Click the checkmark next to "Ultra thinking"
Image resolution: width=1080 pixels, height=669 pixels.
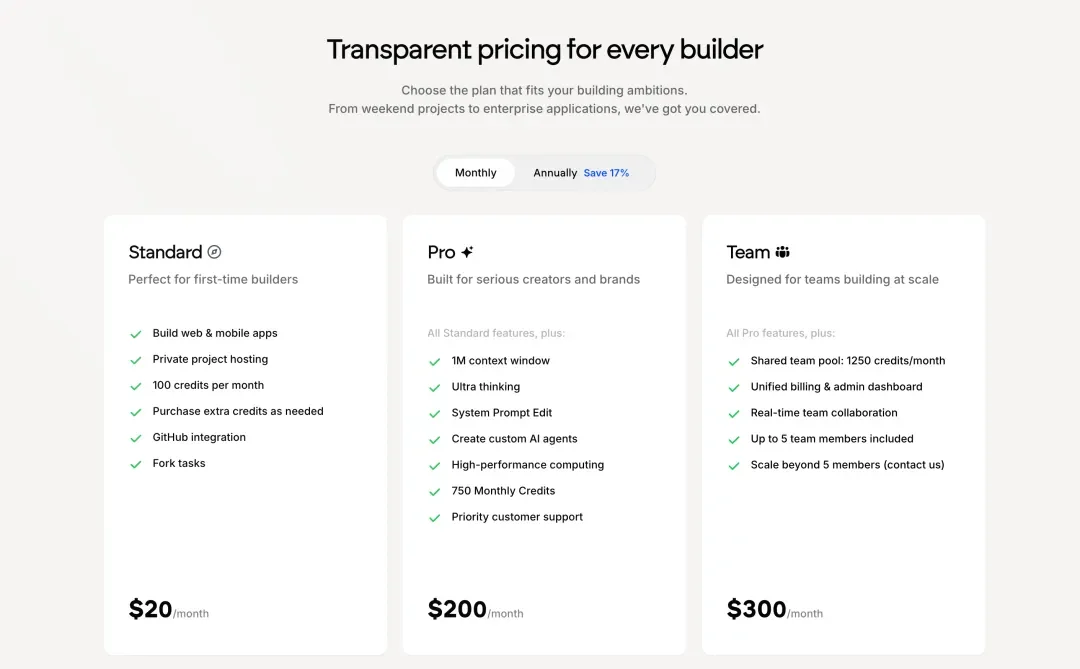point(436,386)
